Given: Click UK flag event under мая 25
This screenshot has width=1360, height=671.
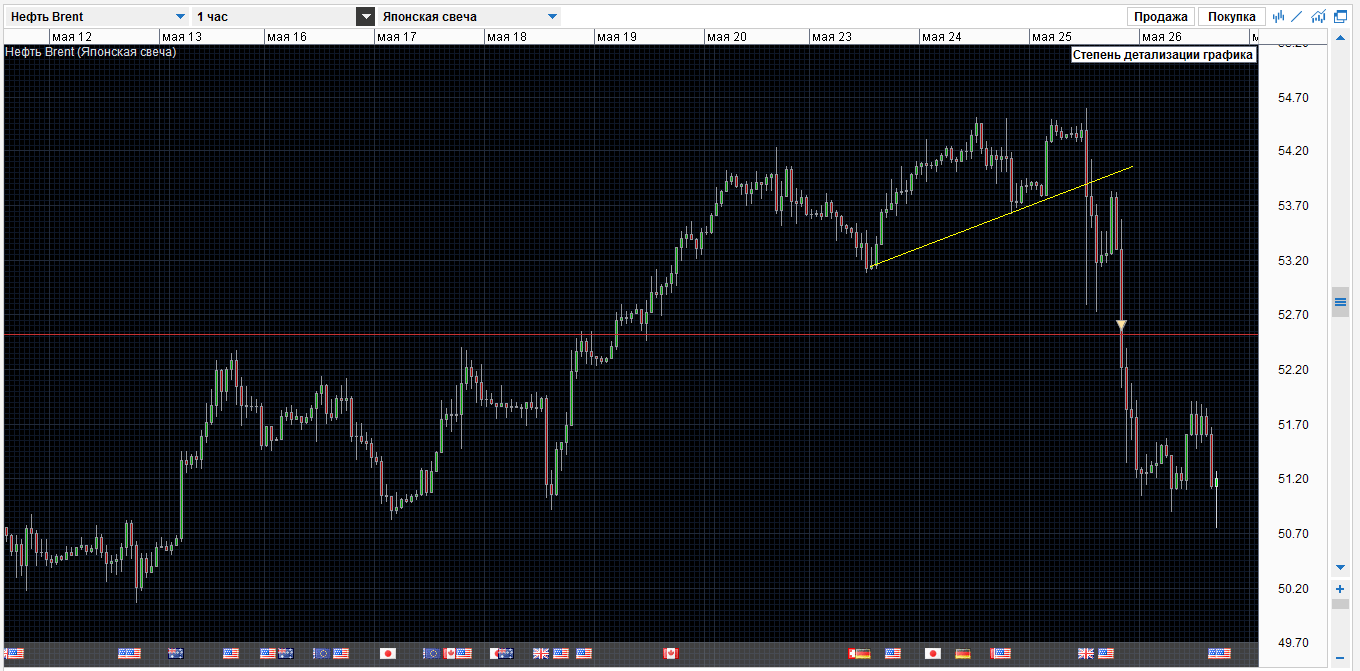Looking at the screenshot, I should (1086, 653).
